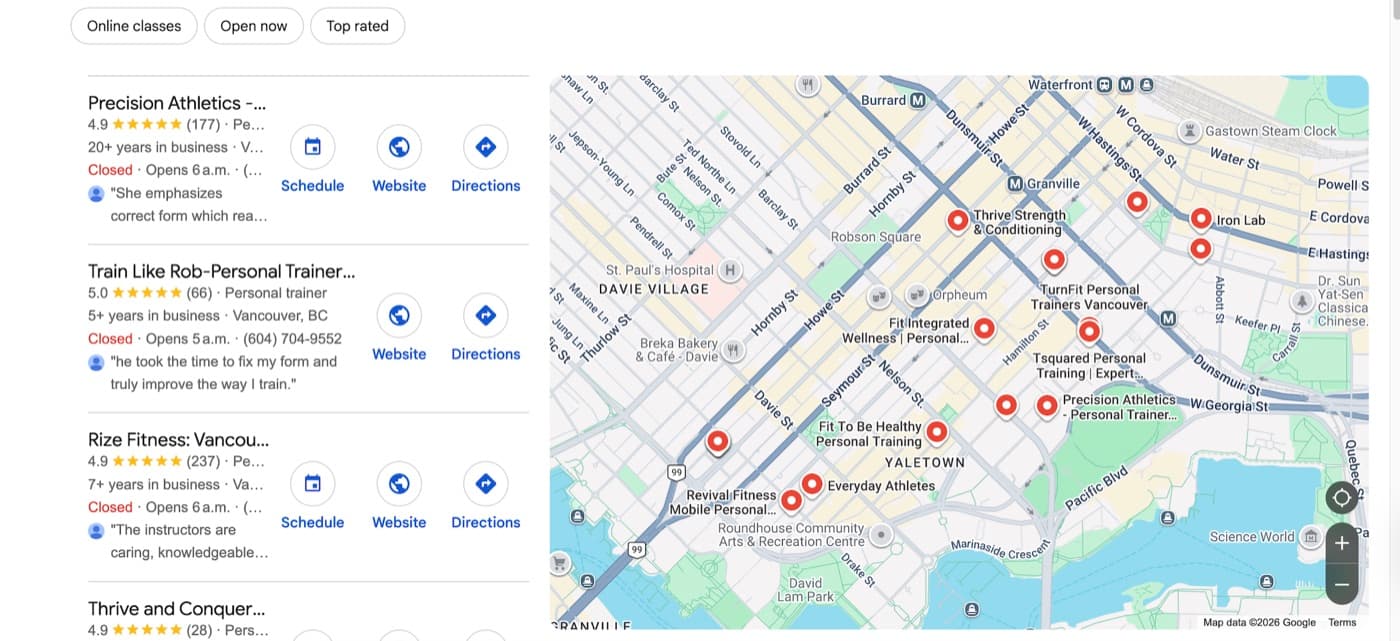Select the Fit Integrated Wellness map pin
1400x641 pixels.
point(984,328)
